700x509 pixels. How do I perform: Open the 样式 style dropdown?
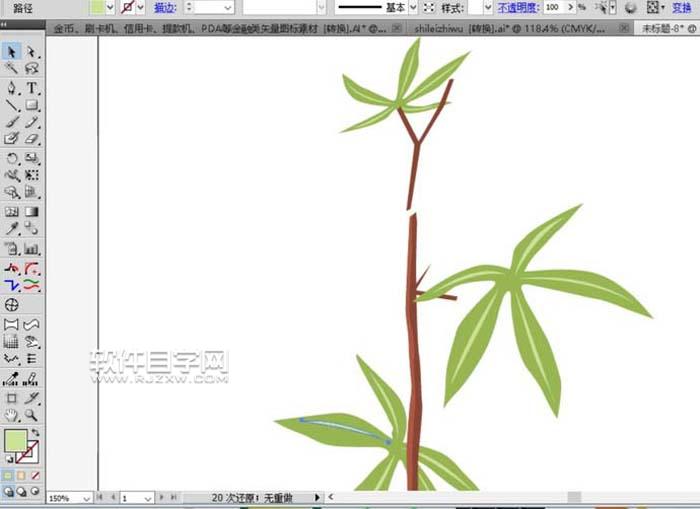[488, 7]
